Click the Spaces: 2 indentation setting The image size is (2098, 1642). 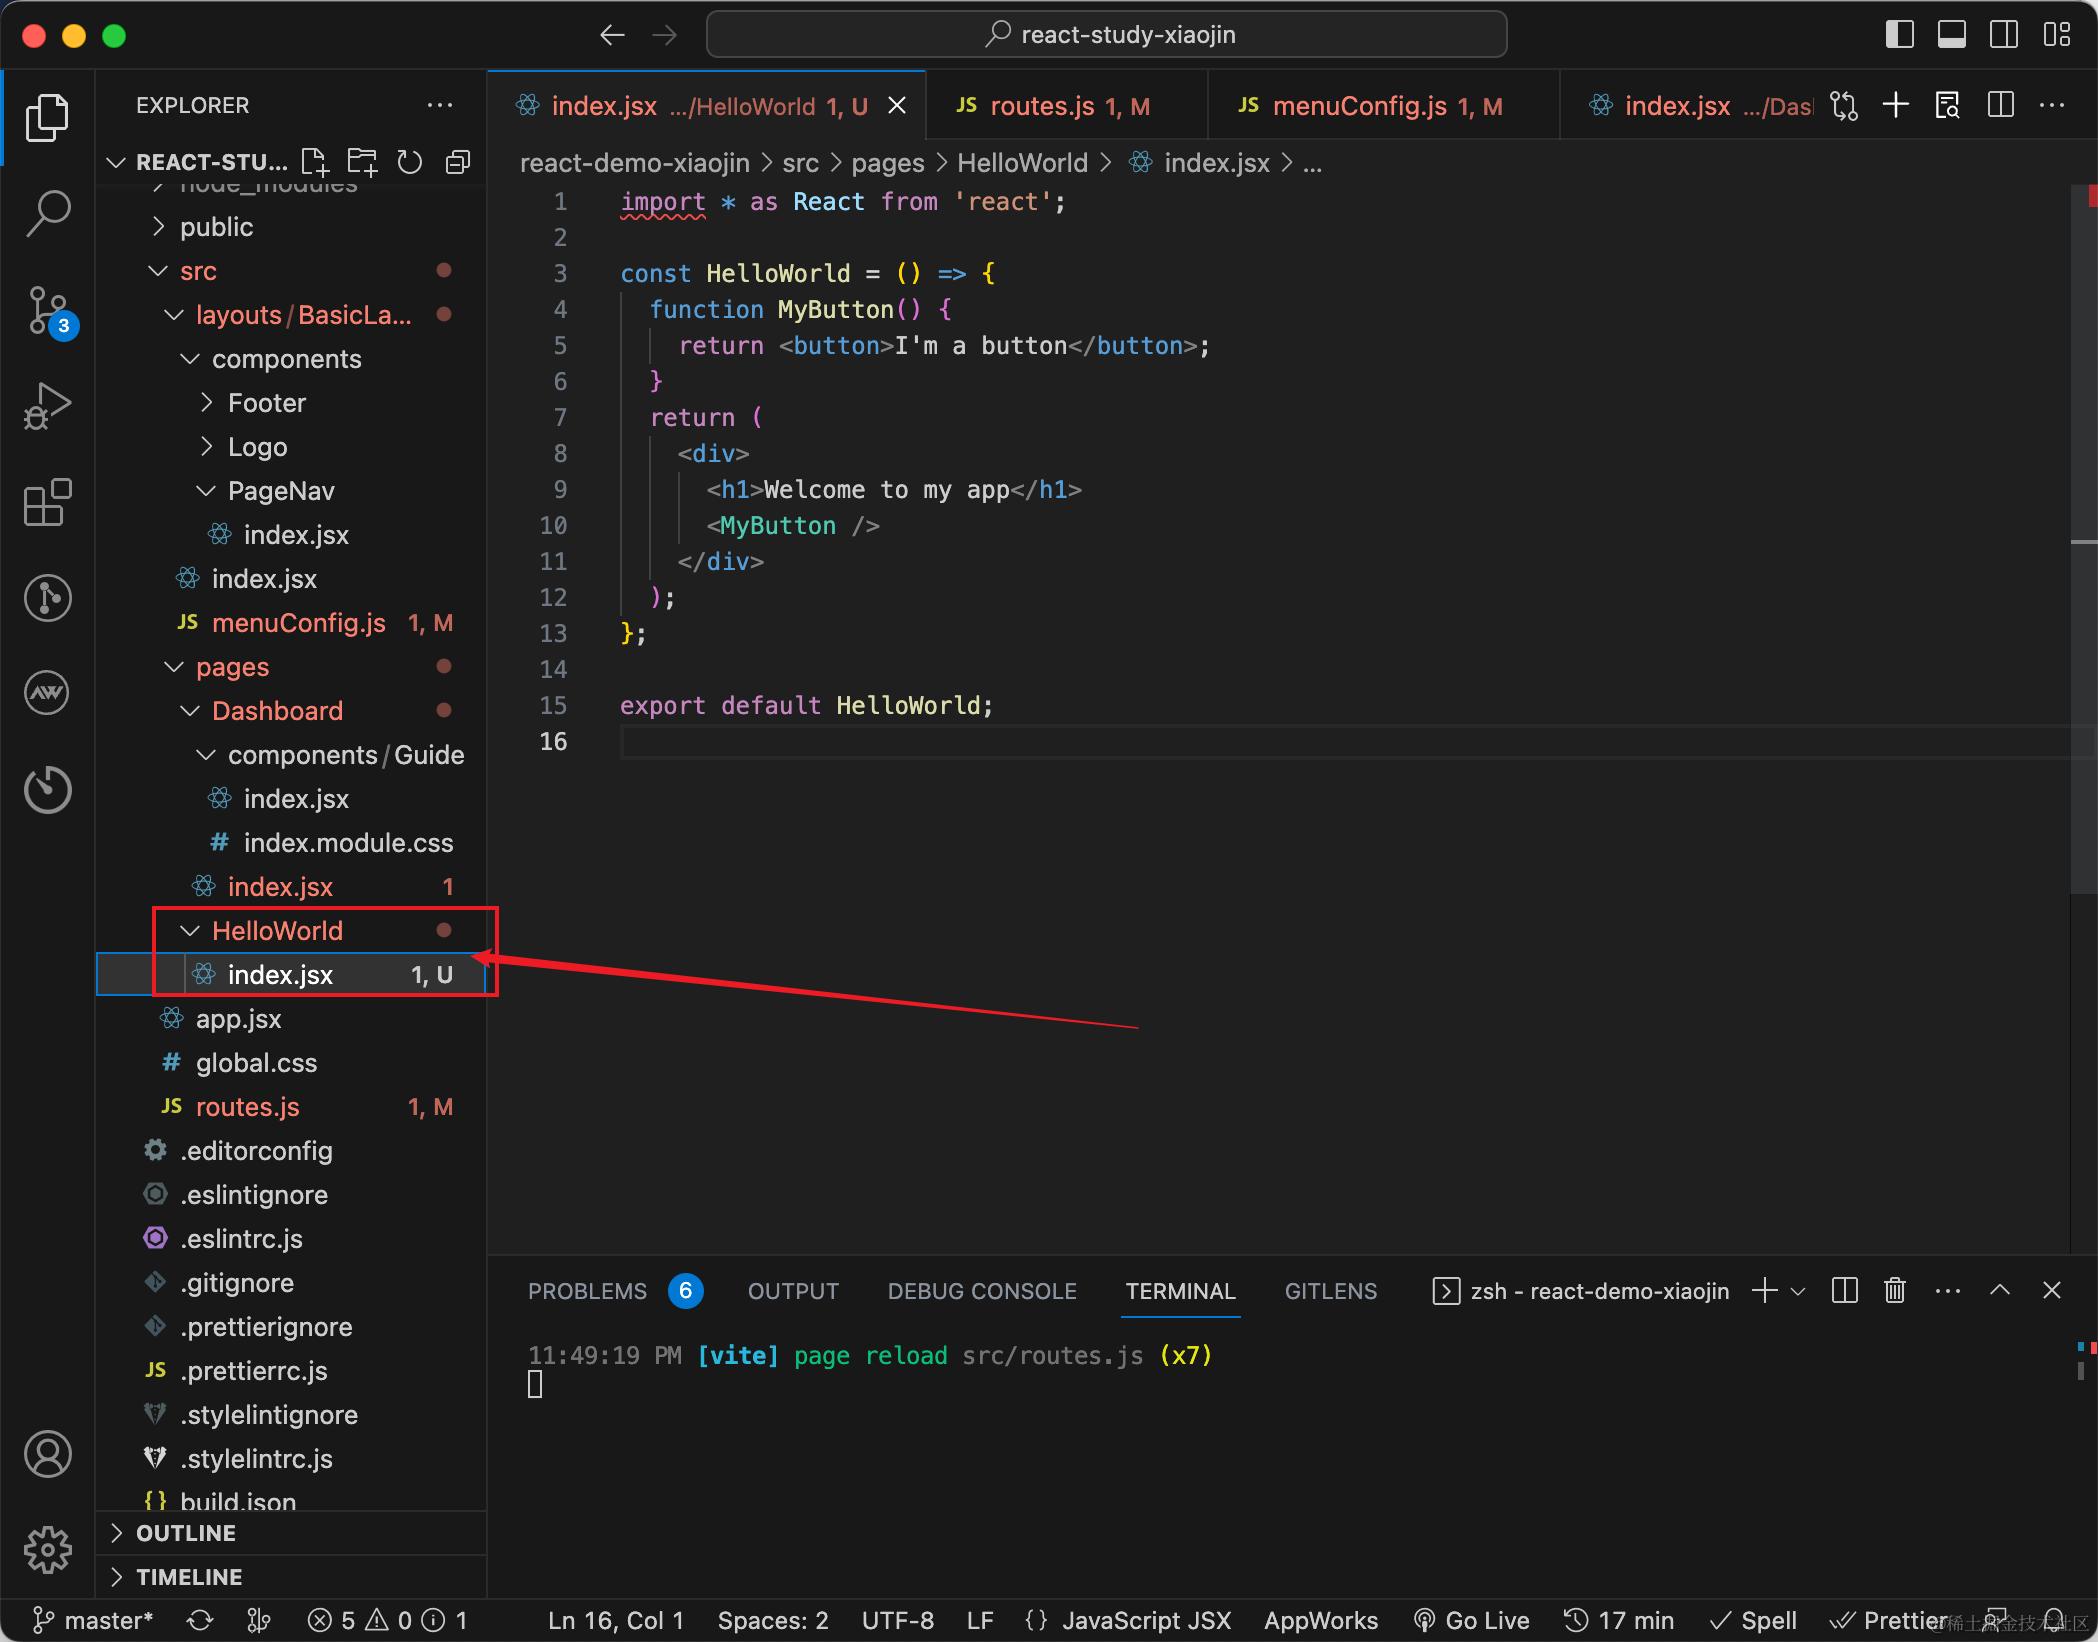(x=773, y=1620)
